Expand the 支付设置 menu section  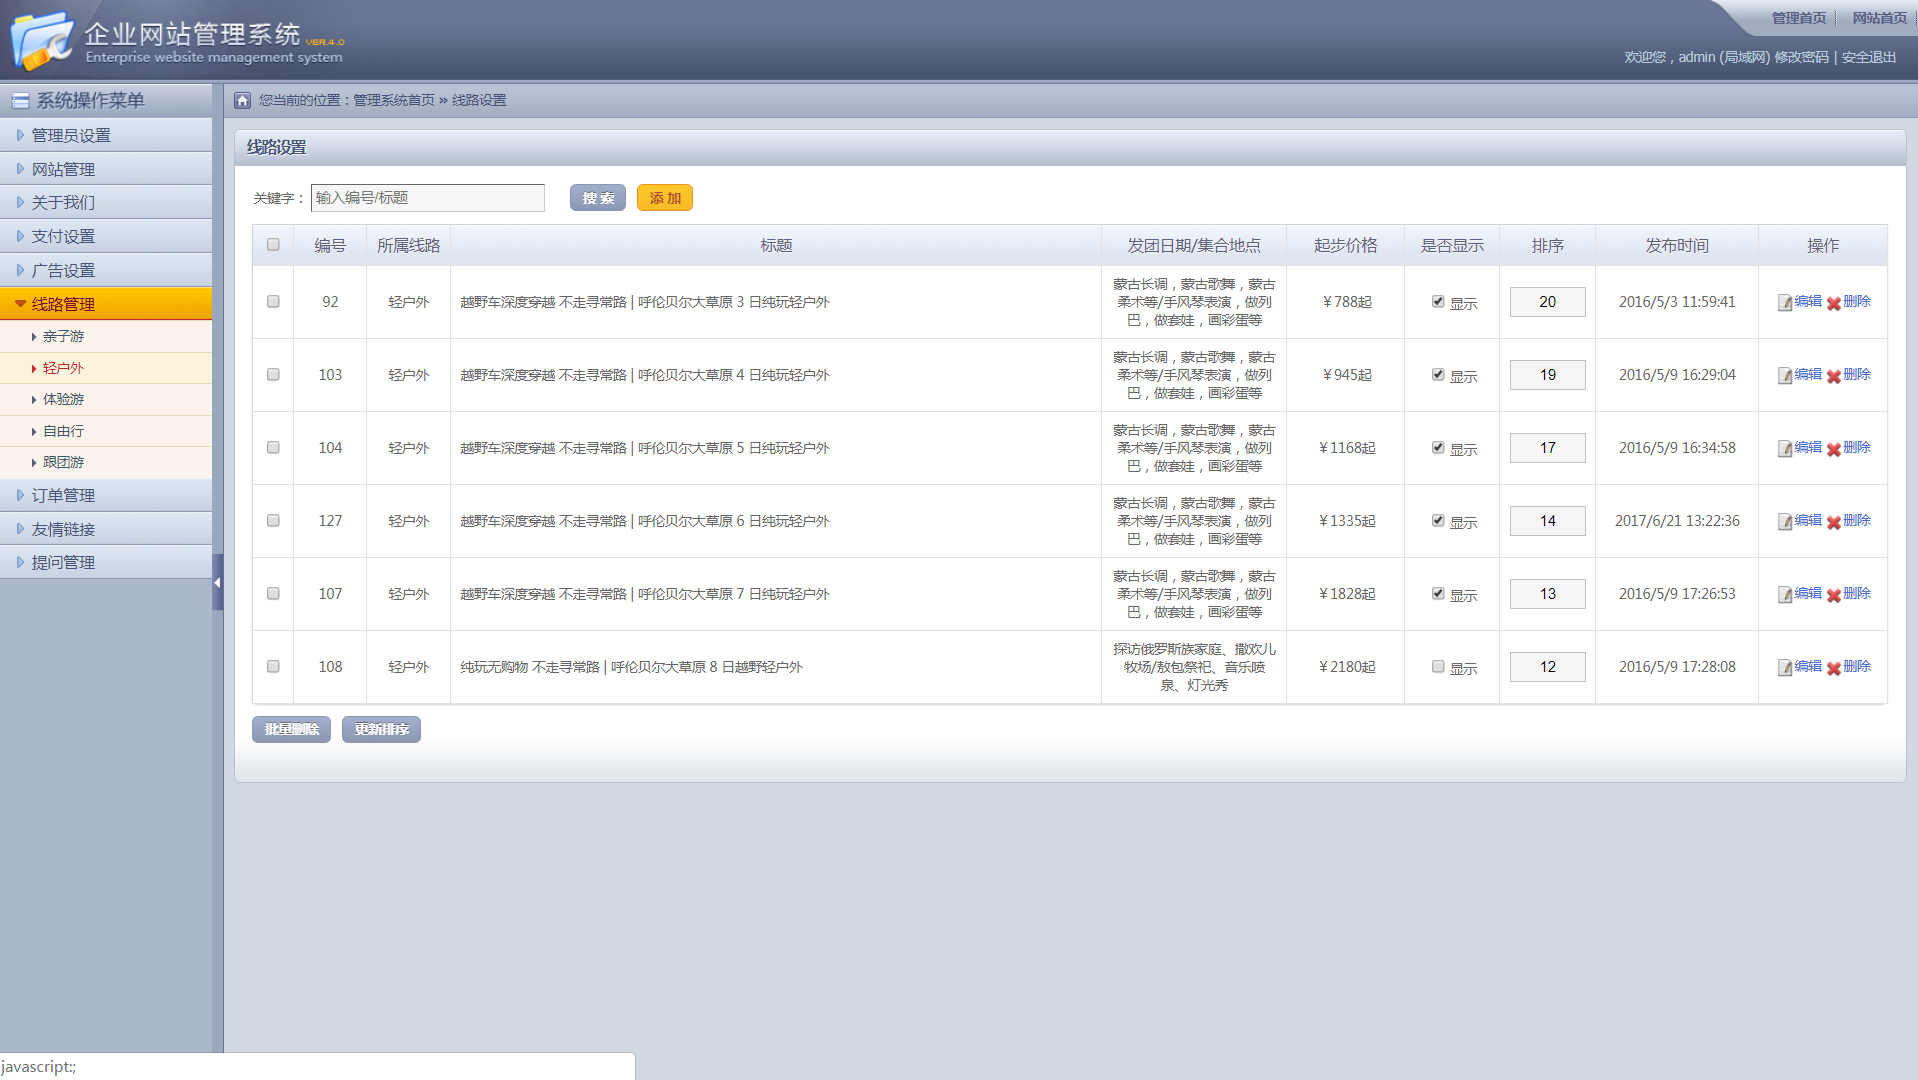tap(106, 236)
